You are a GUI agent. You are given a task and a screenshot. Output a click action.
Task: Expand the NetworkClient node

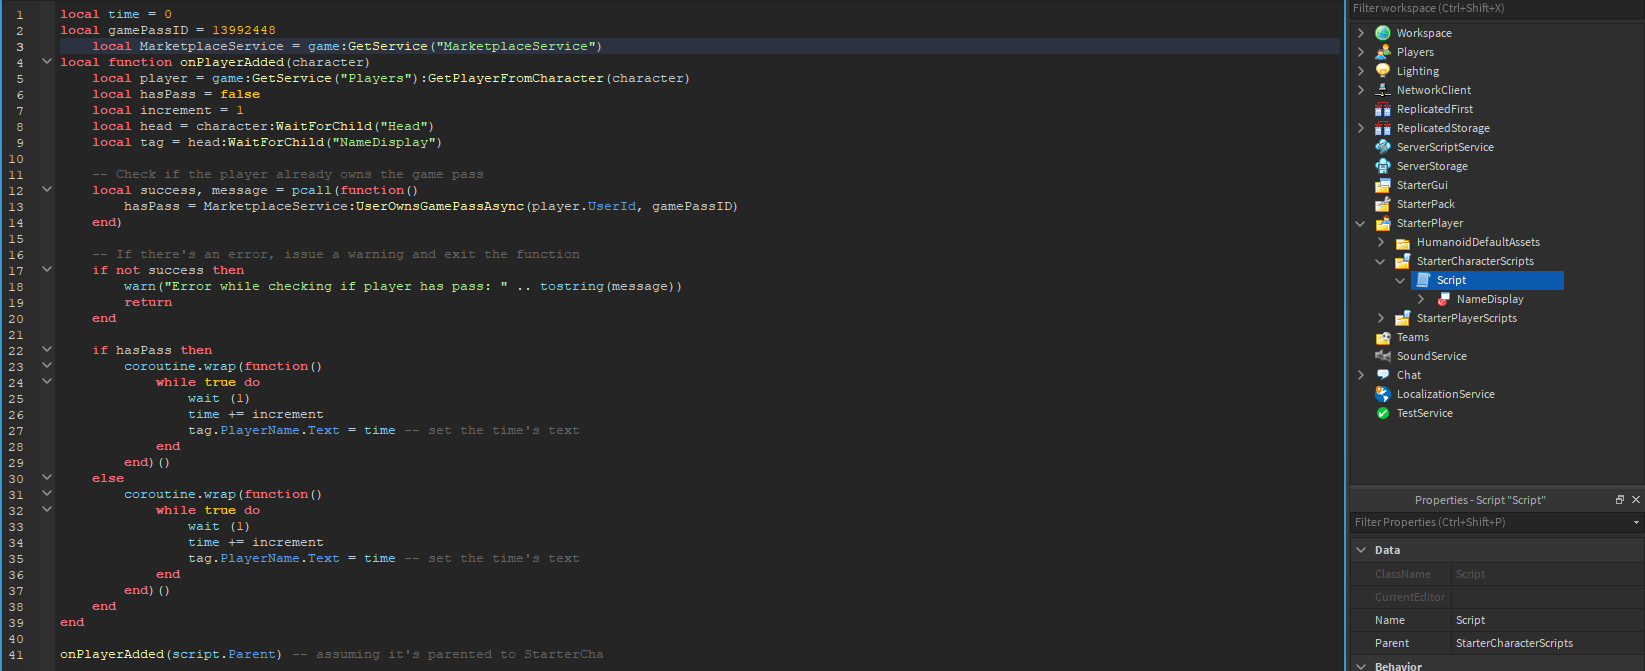[x=1361, y=90]
